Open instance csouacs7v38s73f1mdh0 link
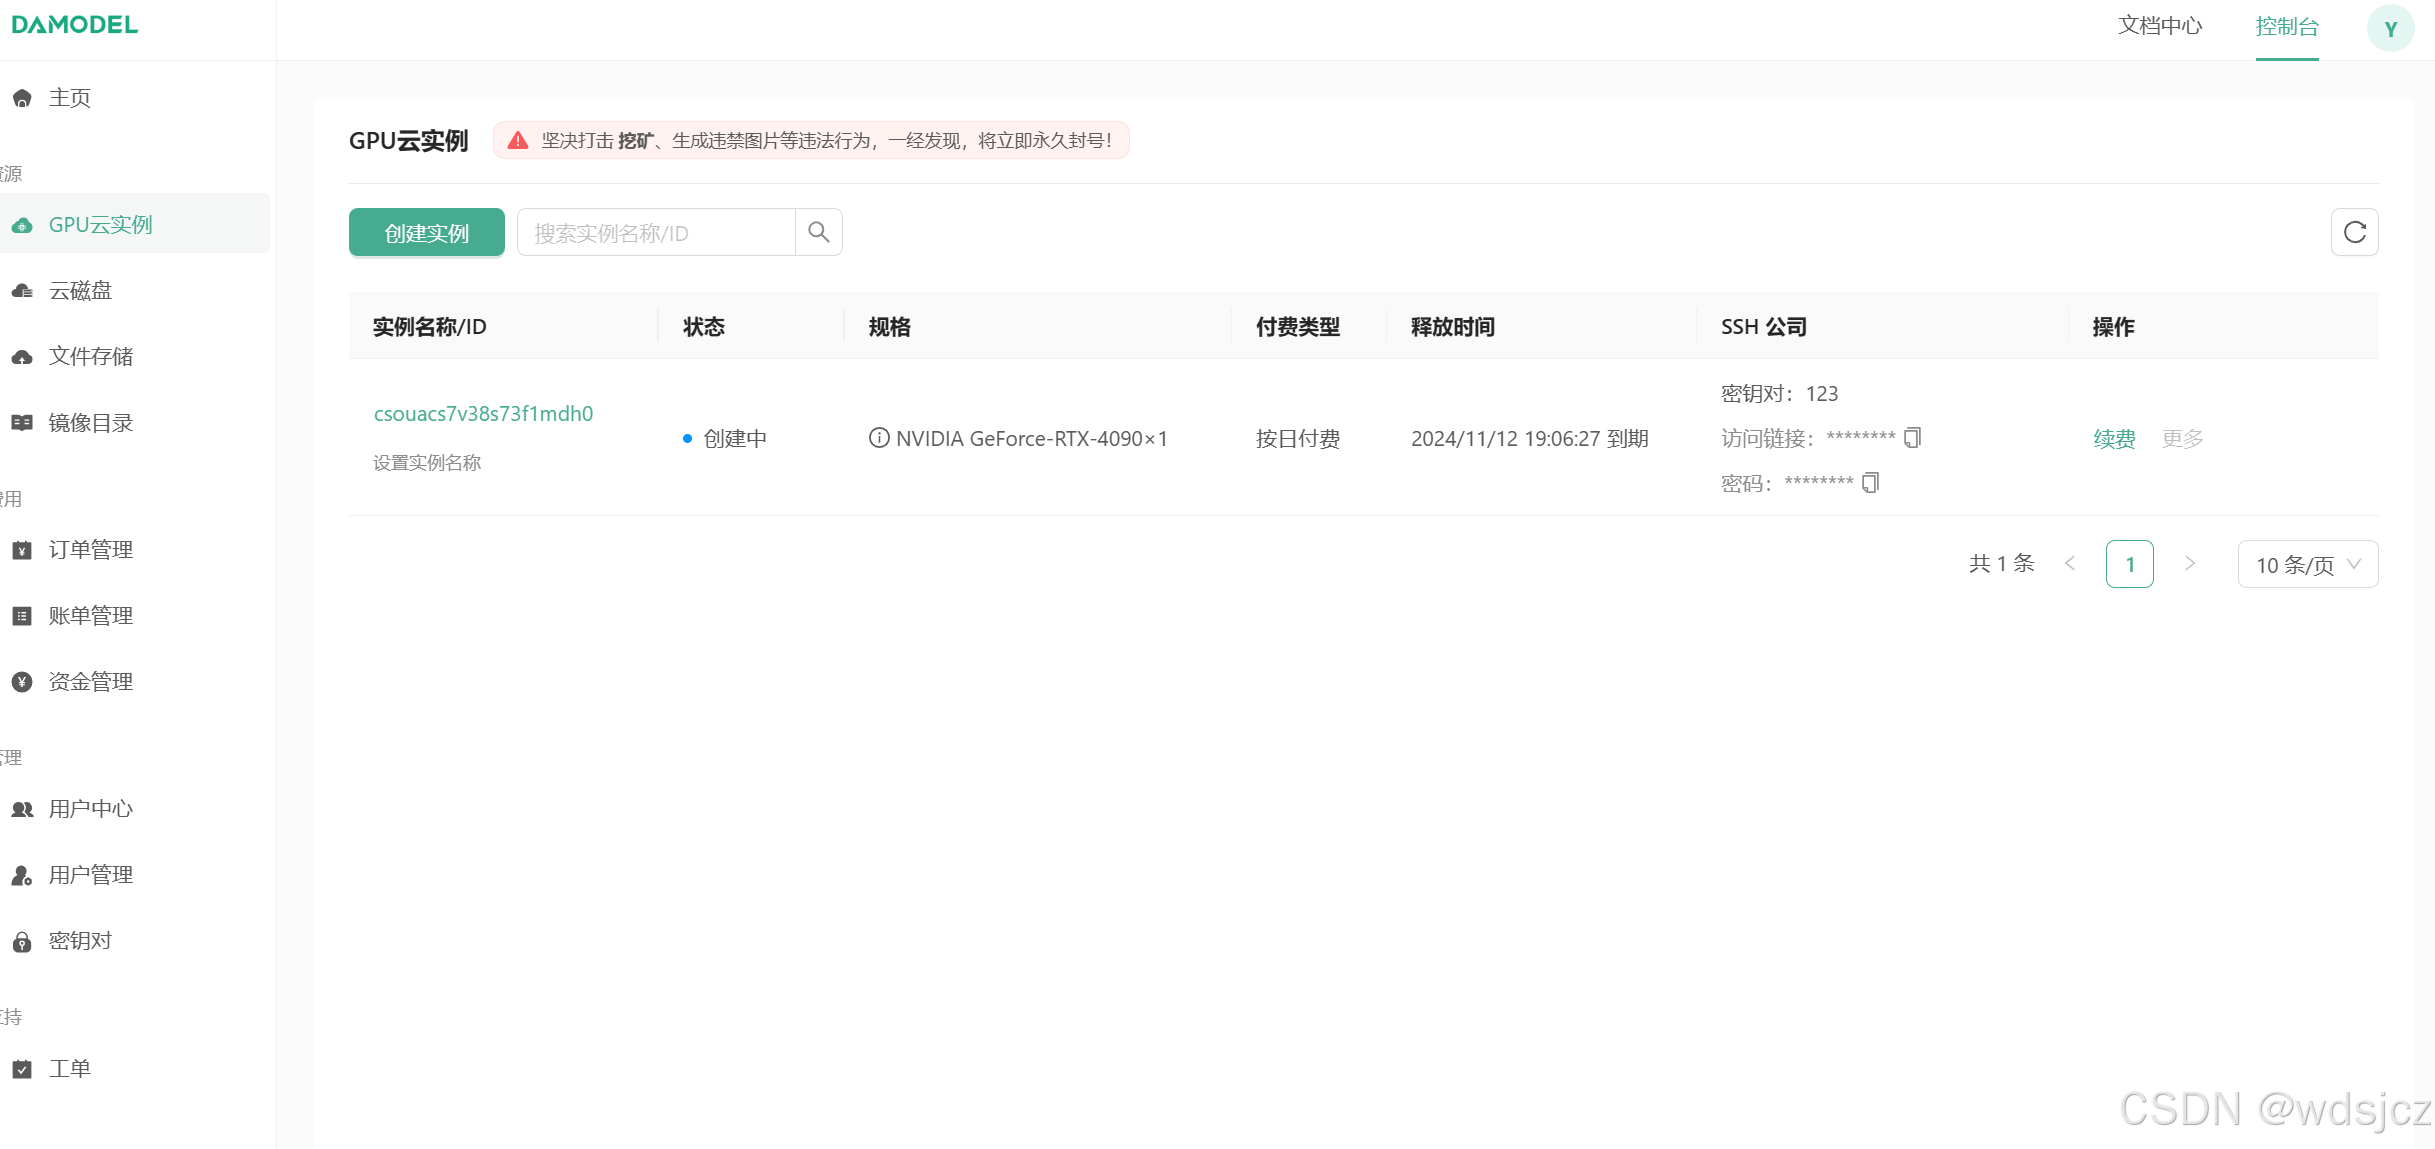Image resolution: width=2435 pixels, height=1149 pixels. 483,414
